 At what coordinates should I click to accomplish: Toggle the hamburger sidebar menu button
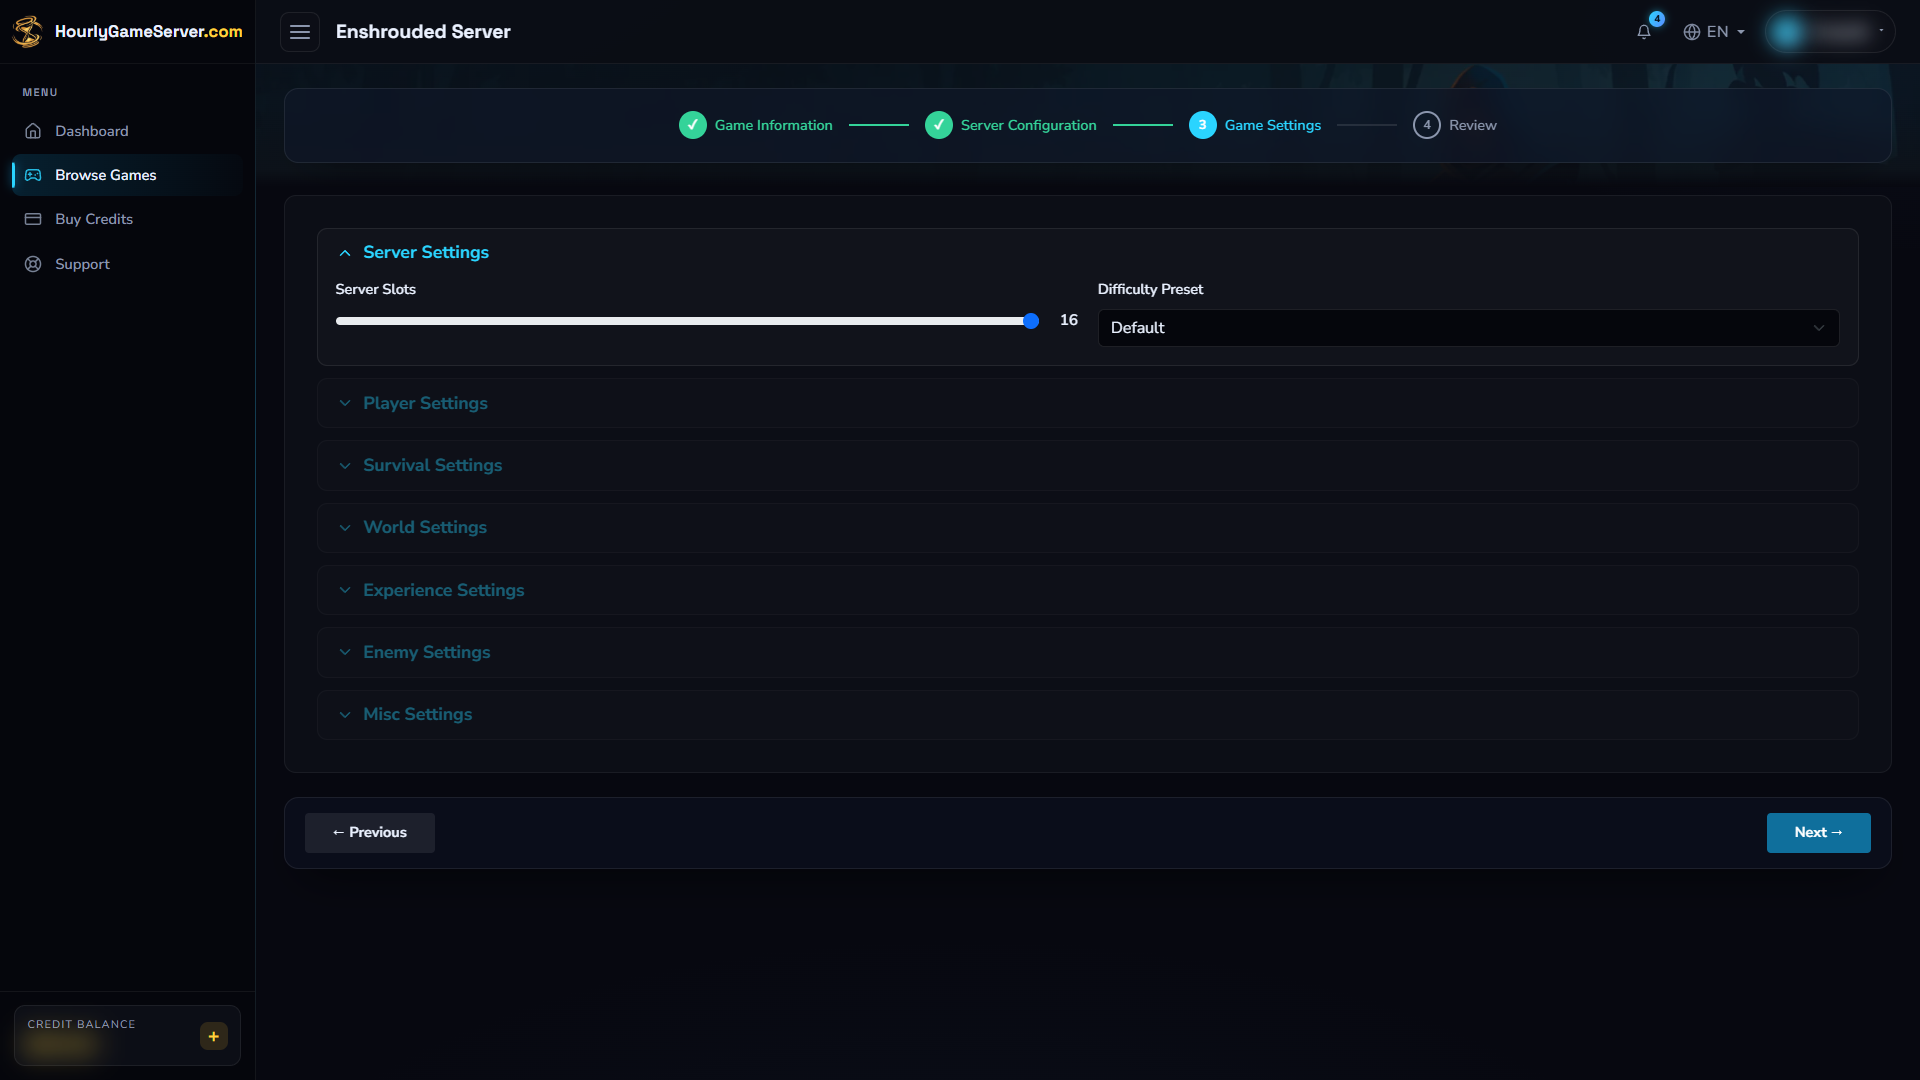click(x=300, y=32)
